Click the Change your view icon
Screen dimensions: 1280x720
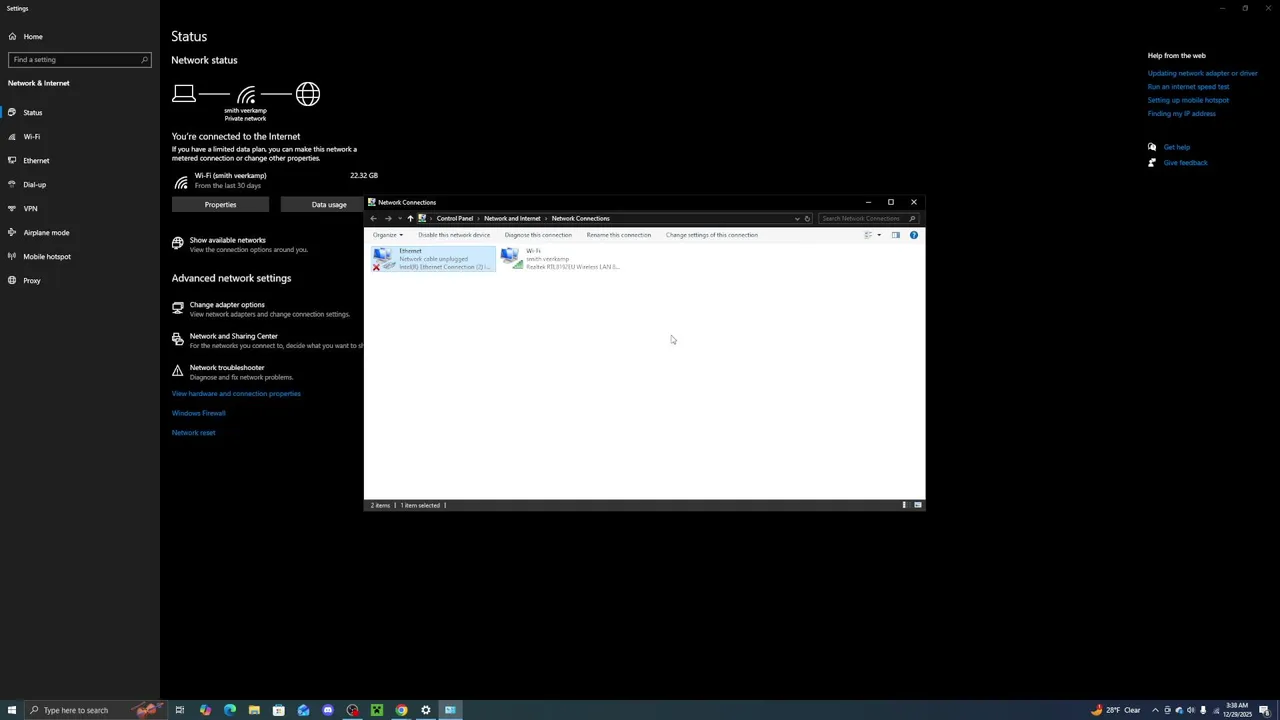868,235
